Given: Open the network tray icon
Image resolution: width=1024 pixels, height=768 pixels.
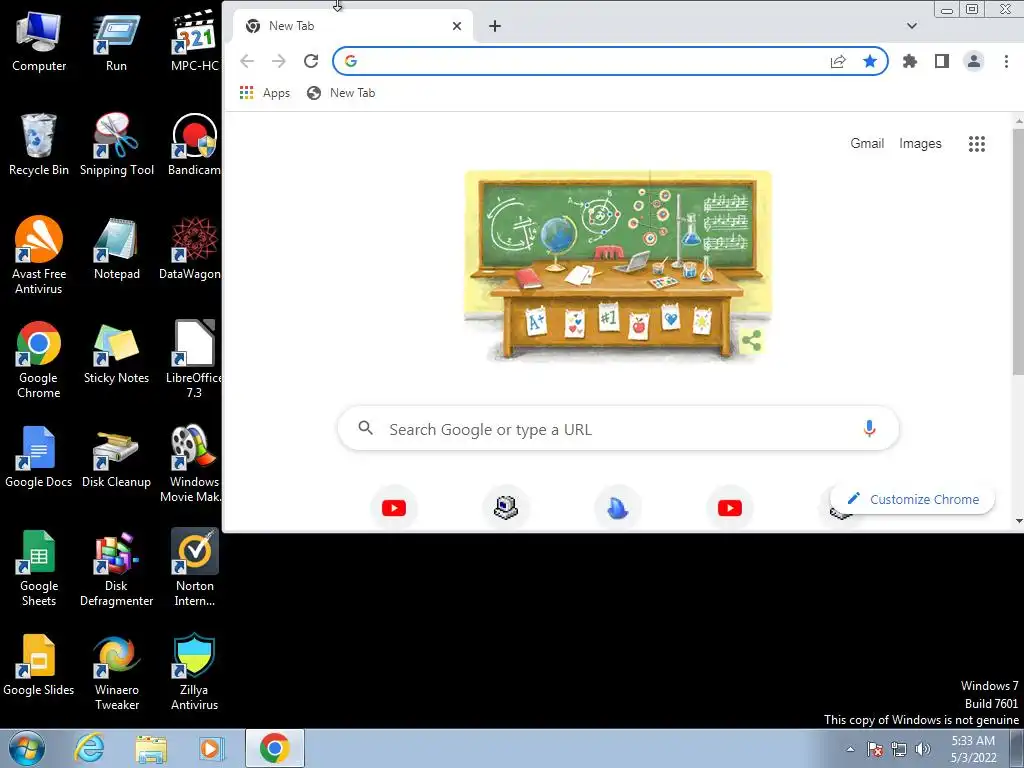Looking at the screenshot, I should (x=899, y=749).
